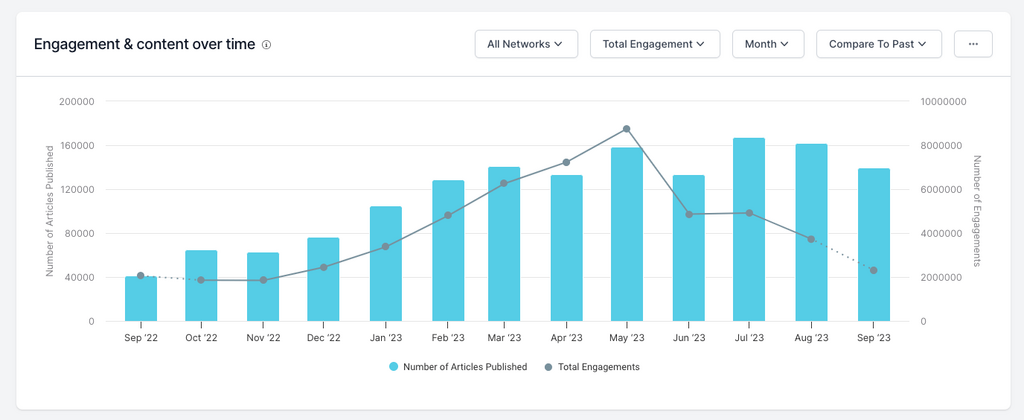Select the Sep '22 articles bar
1024x420 pixels.
[141, 300]
